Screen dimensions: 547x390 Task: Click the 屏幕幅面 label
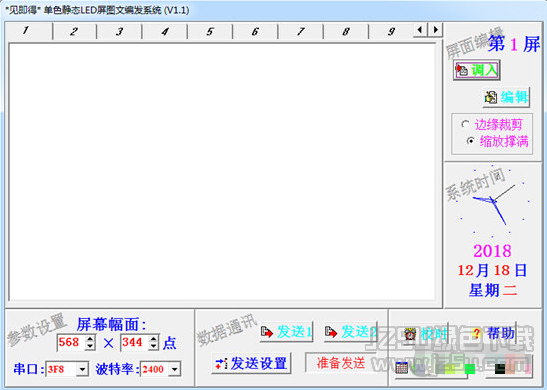click(x=111, y=324)
